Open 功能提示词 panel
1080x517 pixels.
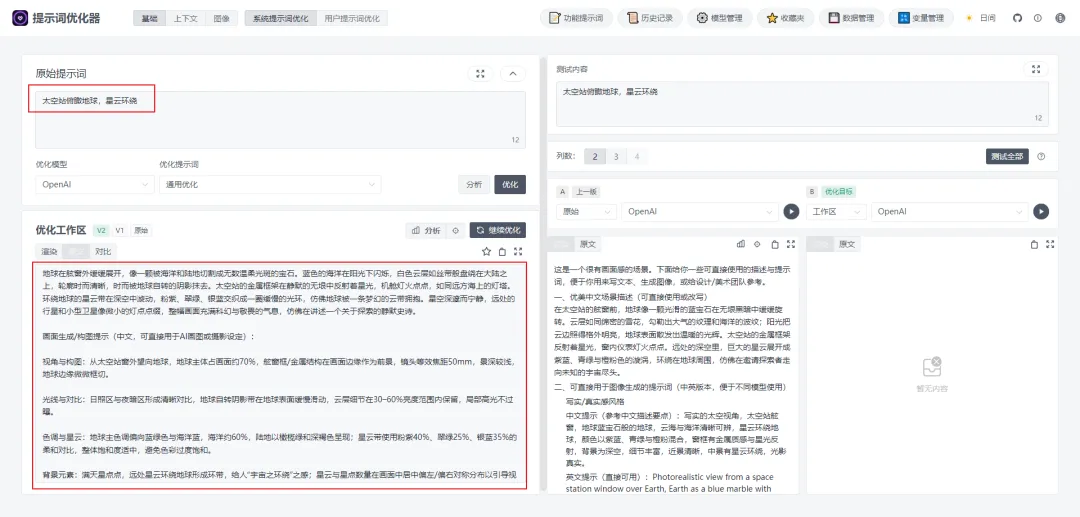576,18
